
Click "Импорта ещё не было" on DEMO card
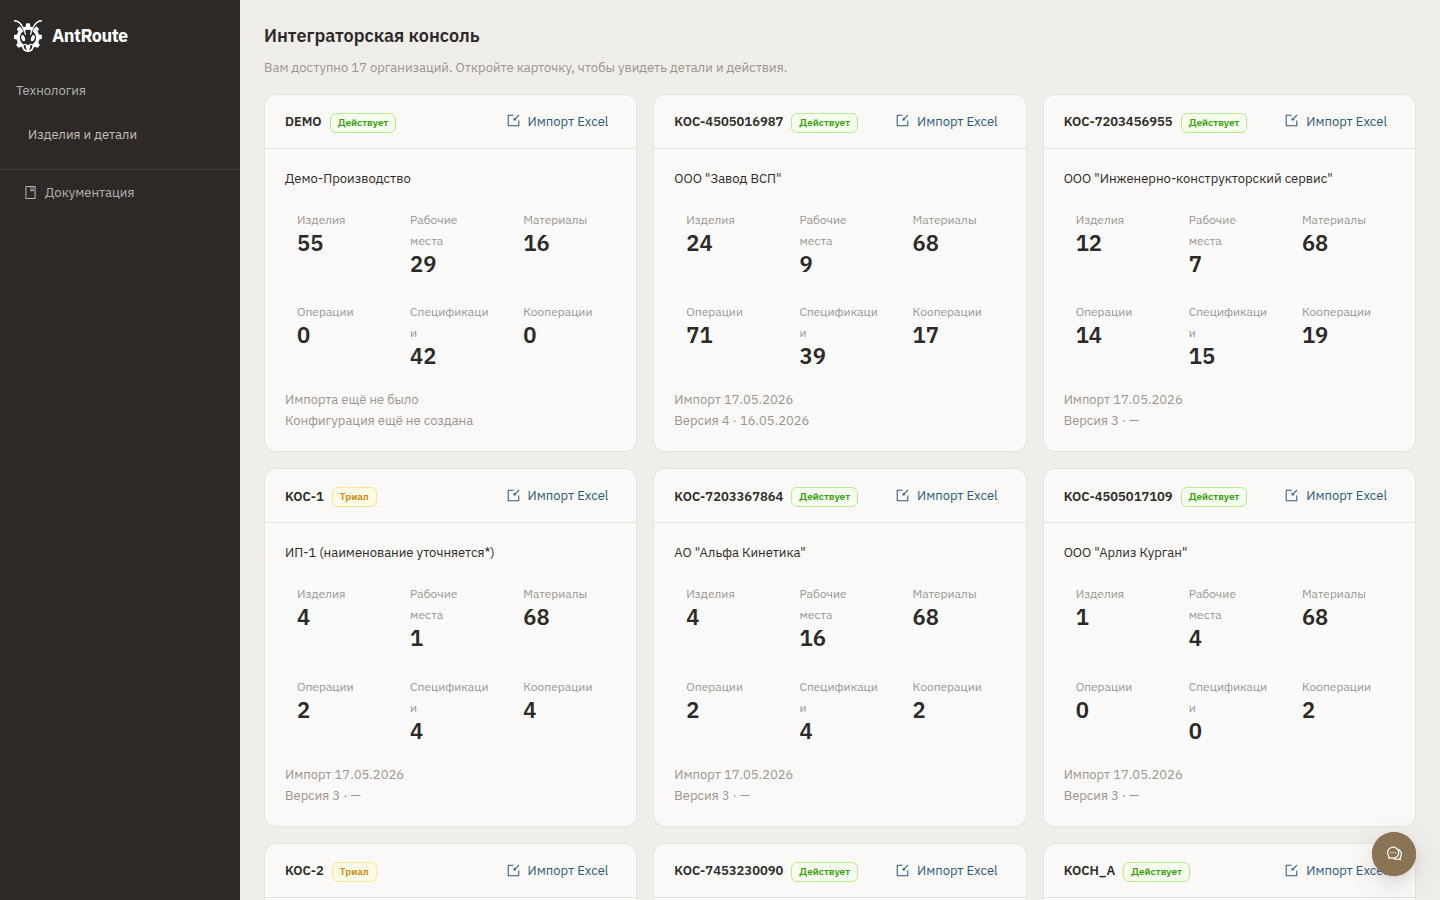(352, 399)
